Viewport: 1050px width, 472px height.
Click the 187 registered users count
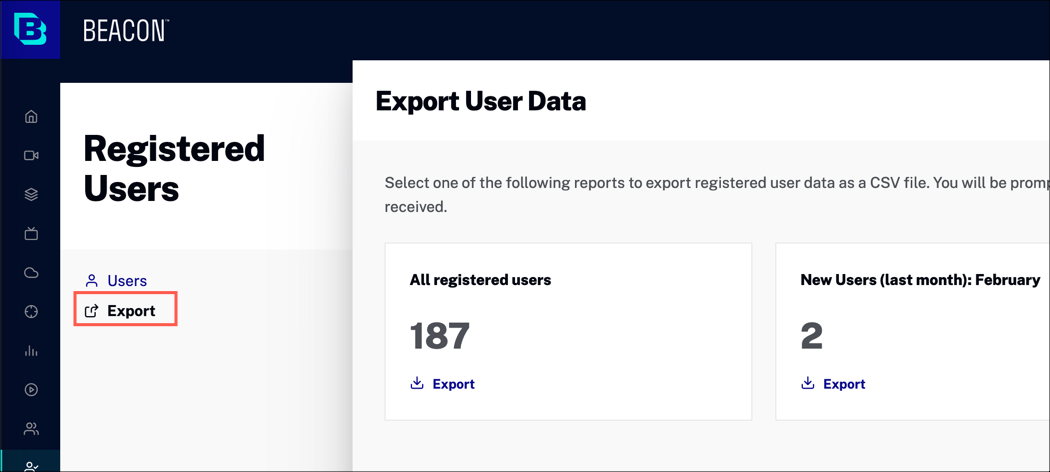click(x=440, y=336)
